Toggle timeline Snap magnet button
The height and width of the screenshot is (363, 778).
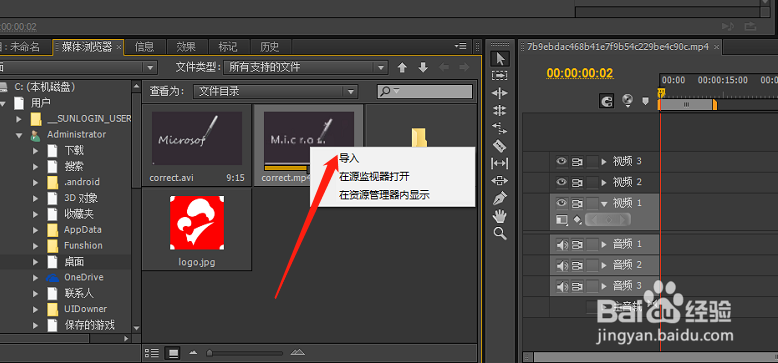pyautogui.click(x=606, y=102)
